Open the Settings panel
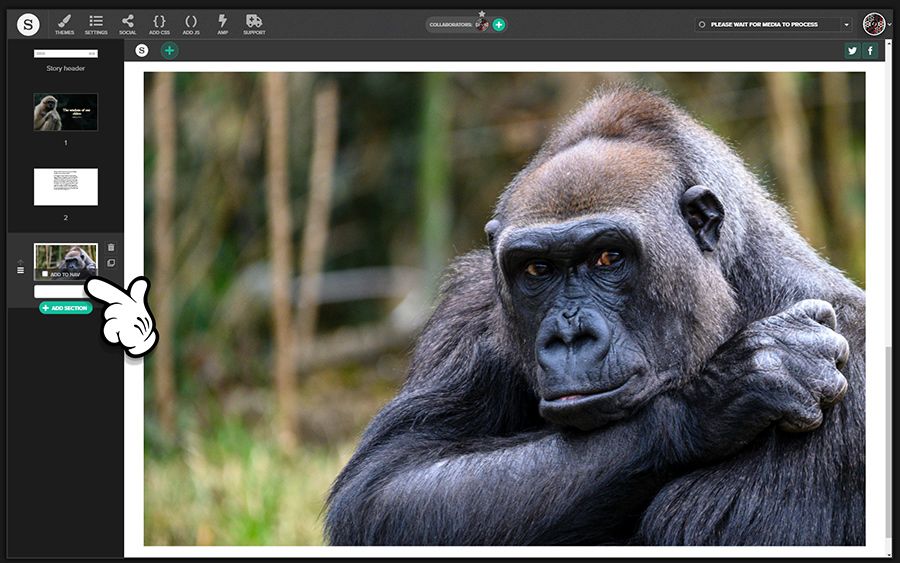Viewport: 900px width, 563px height. pyautogui.click(x=96, y=25)
